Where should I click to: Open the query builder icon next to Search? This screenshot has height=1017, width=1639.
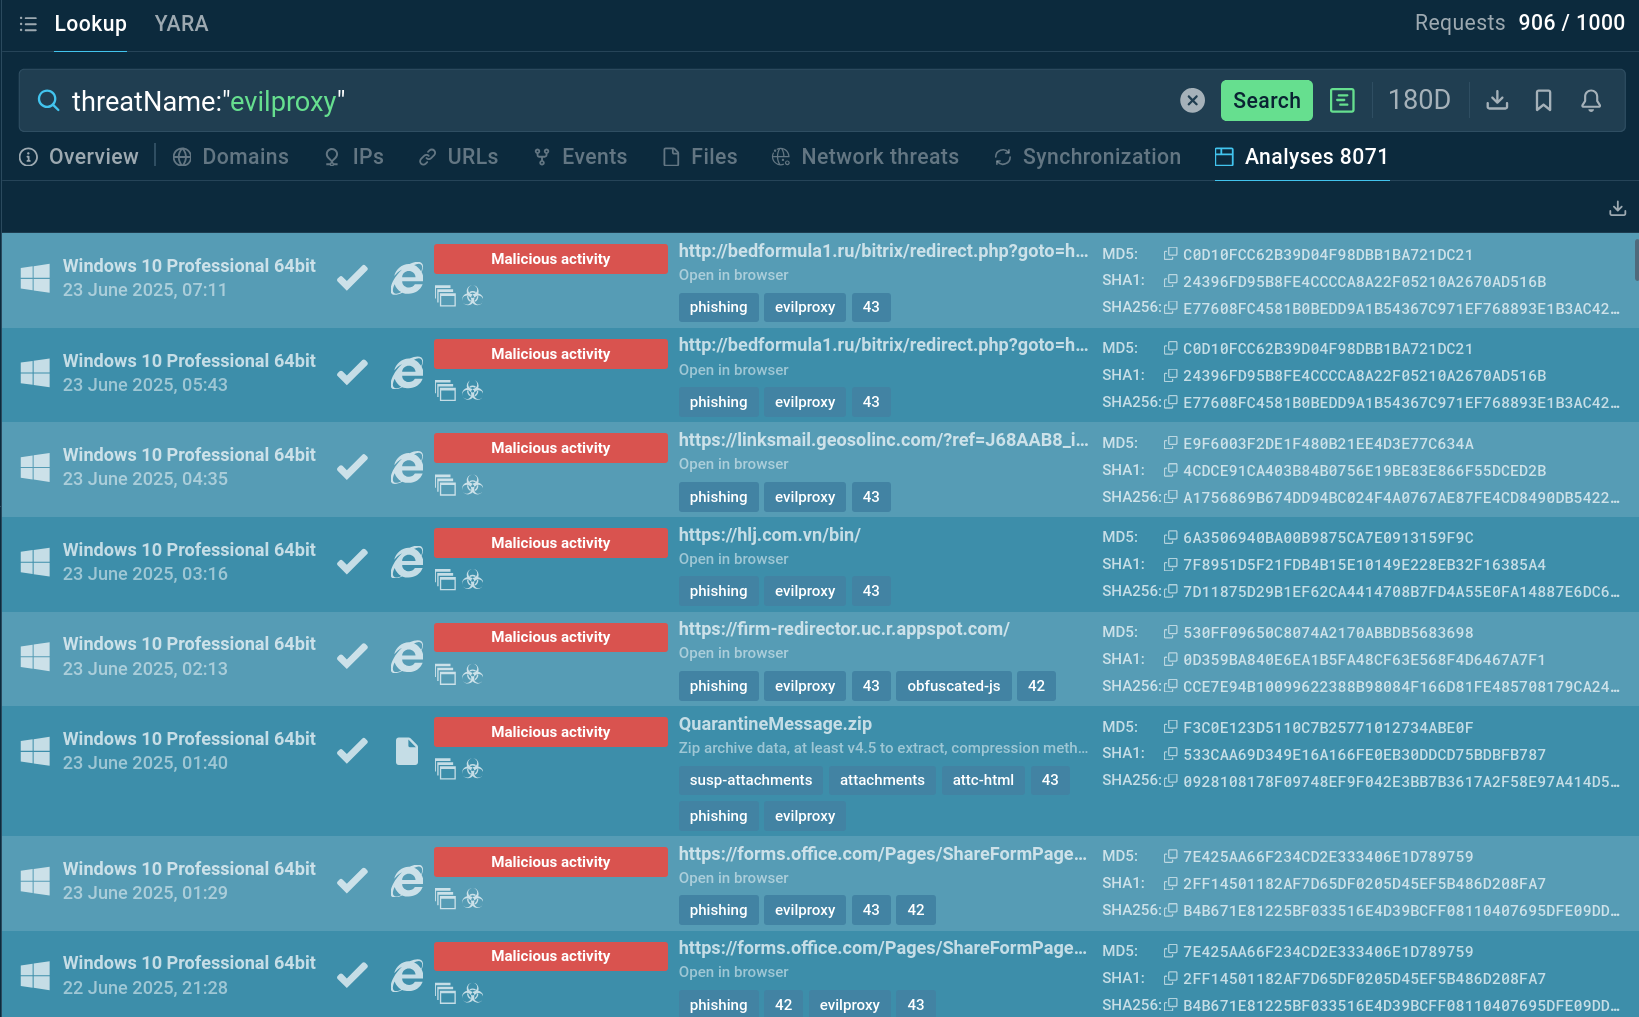pyautogui.click(x=1342, y=100)
